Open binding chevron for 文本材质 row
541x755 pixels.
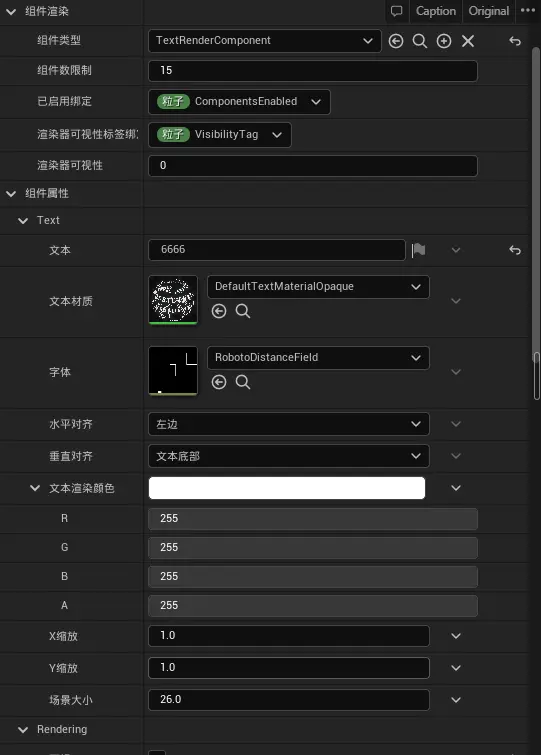click(456, 301)
